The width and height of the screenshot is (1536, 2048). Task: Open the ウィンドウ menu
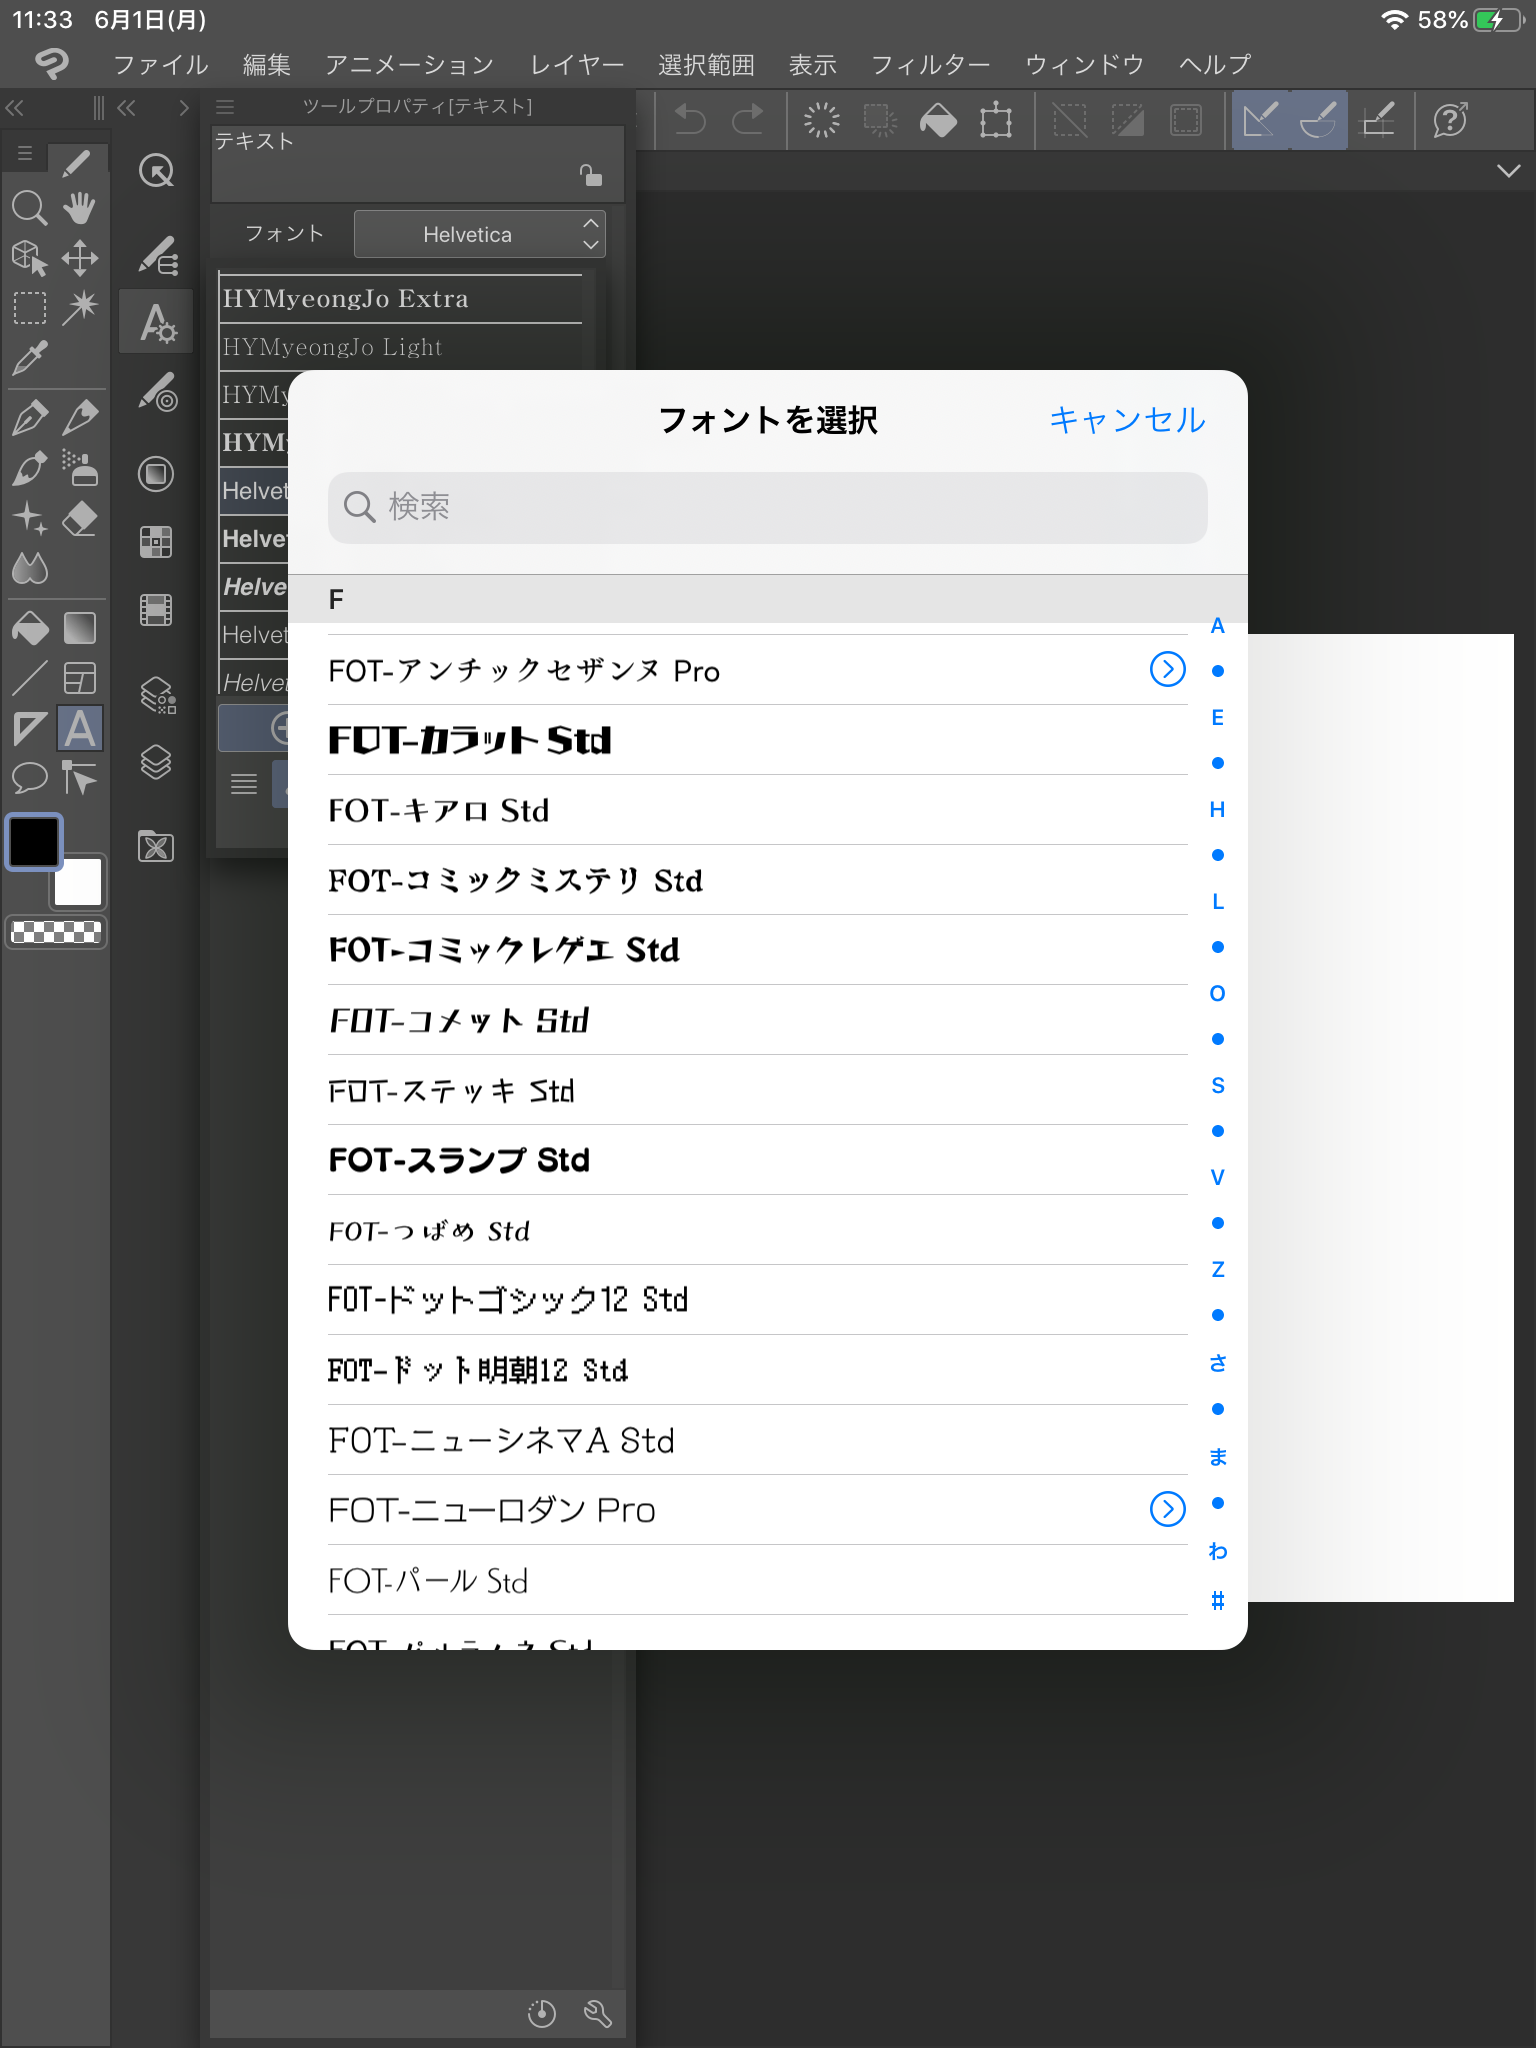point(1084,65)
